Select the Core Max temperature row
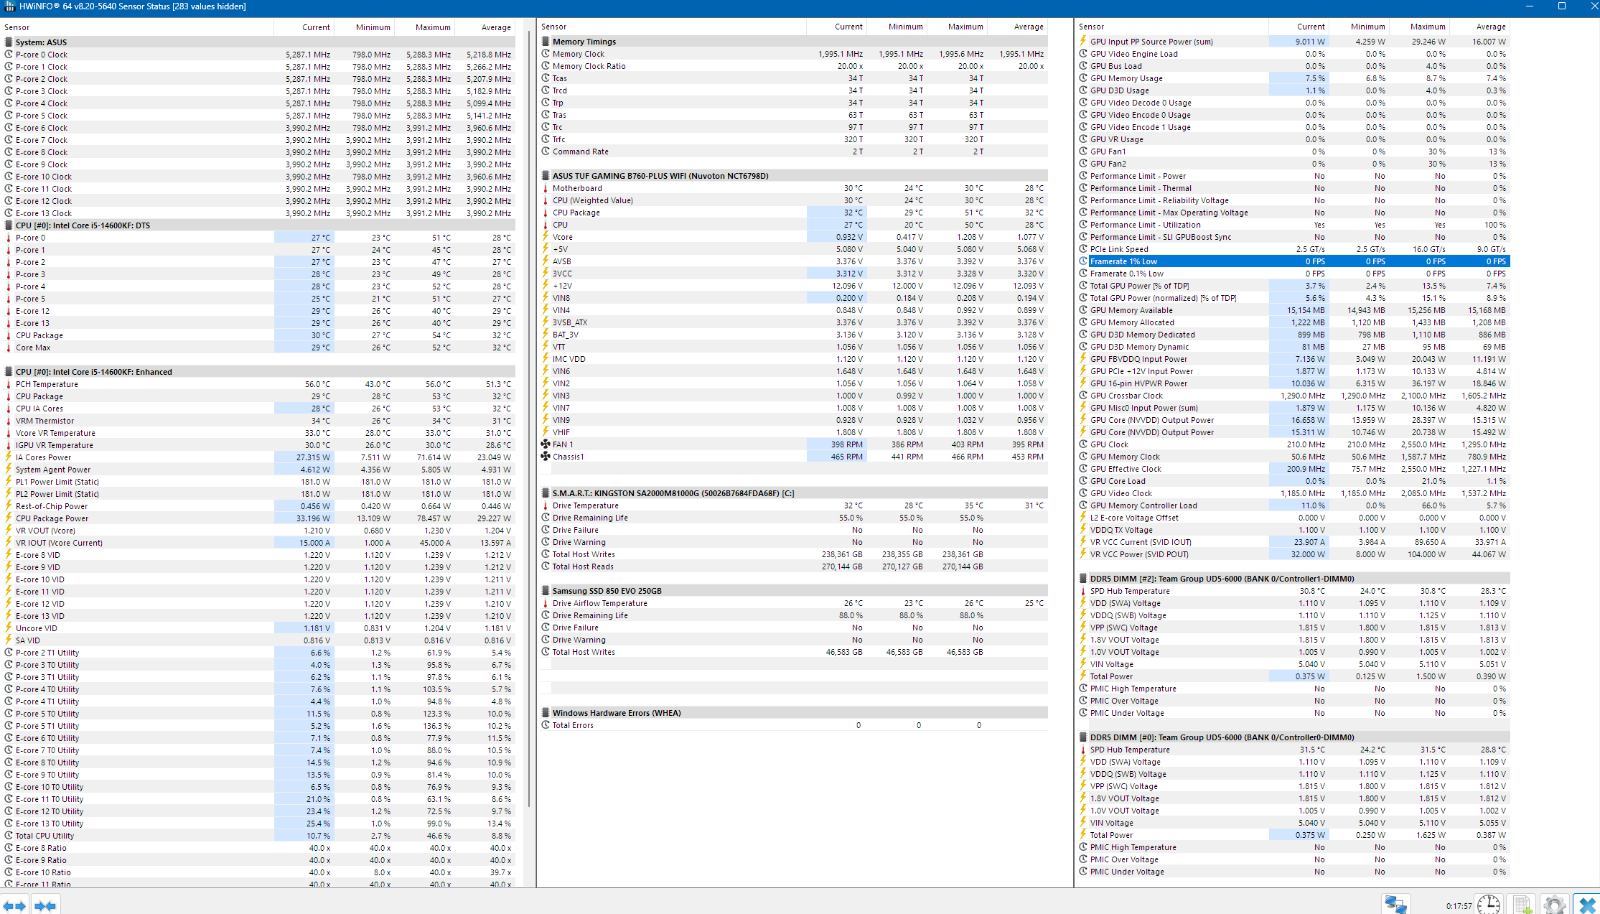The image size is (1600, 914). [259, 347]
